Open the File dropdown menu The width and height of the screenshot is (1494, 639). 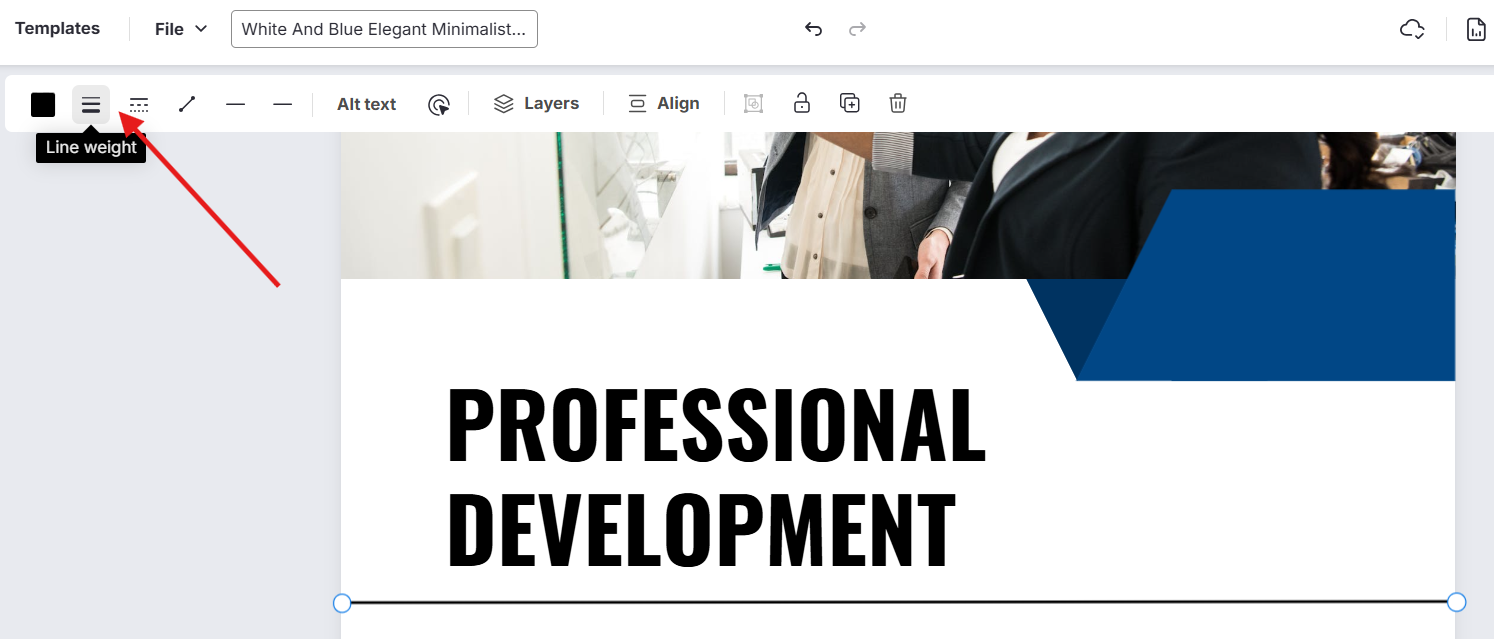coord(181,29)
